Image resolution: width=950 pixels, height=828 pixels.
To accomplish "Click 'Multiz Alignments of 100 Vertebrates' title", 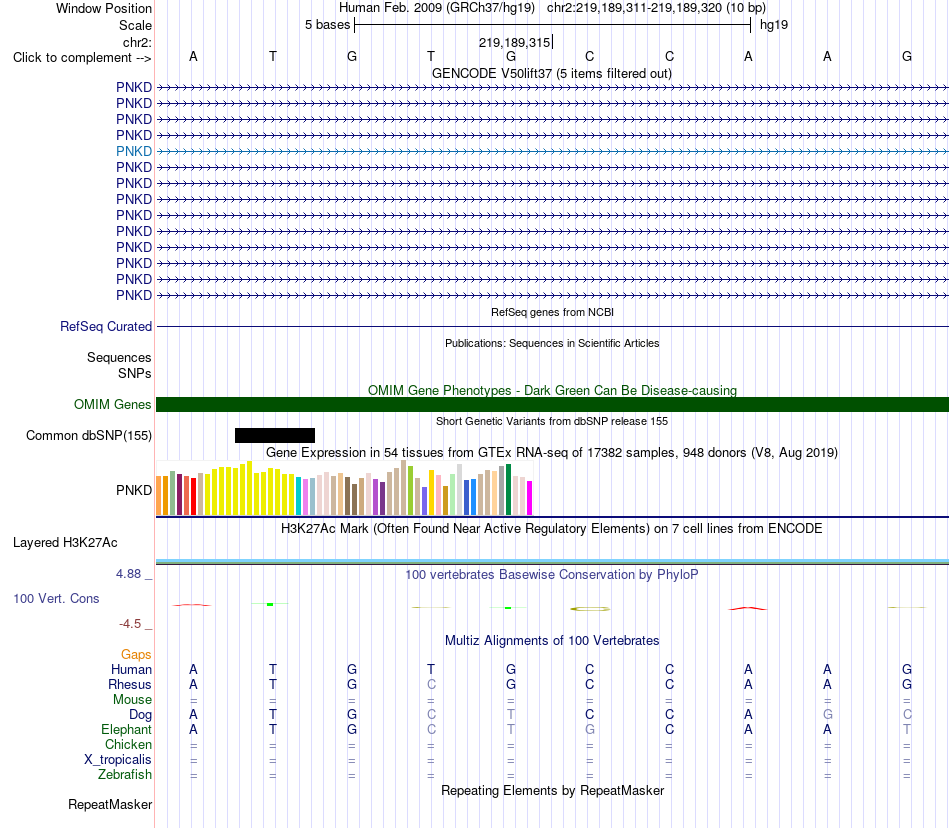I will pyautogui.click(x=552, y=640).
